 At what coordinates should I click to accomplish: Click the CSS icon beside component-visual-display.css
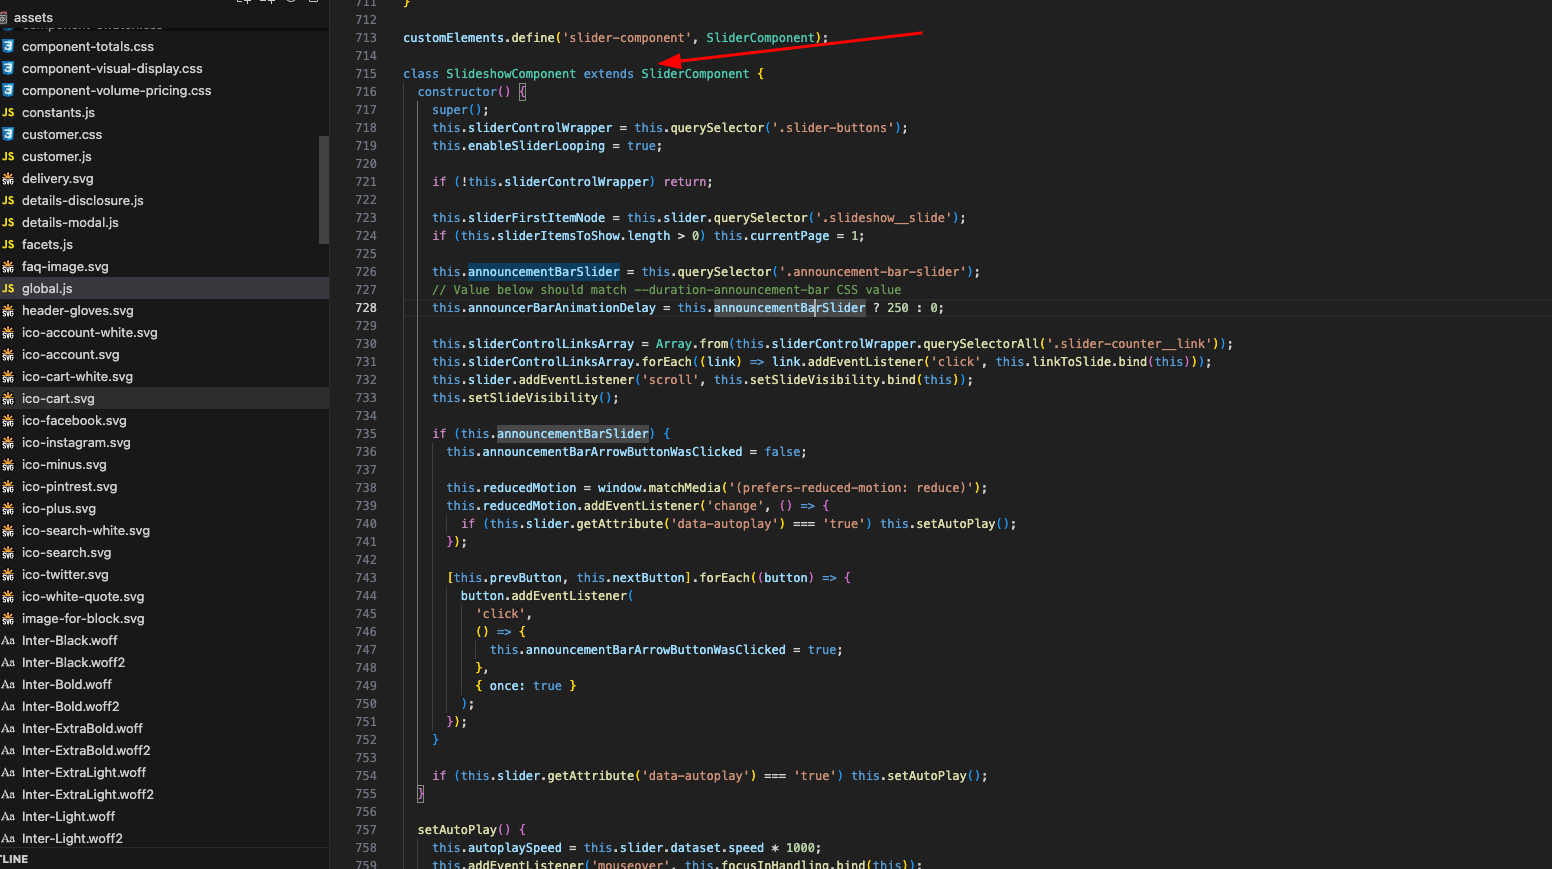8,69
